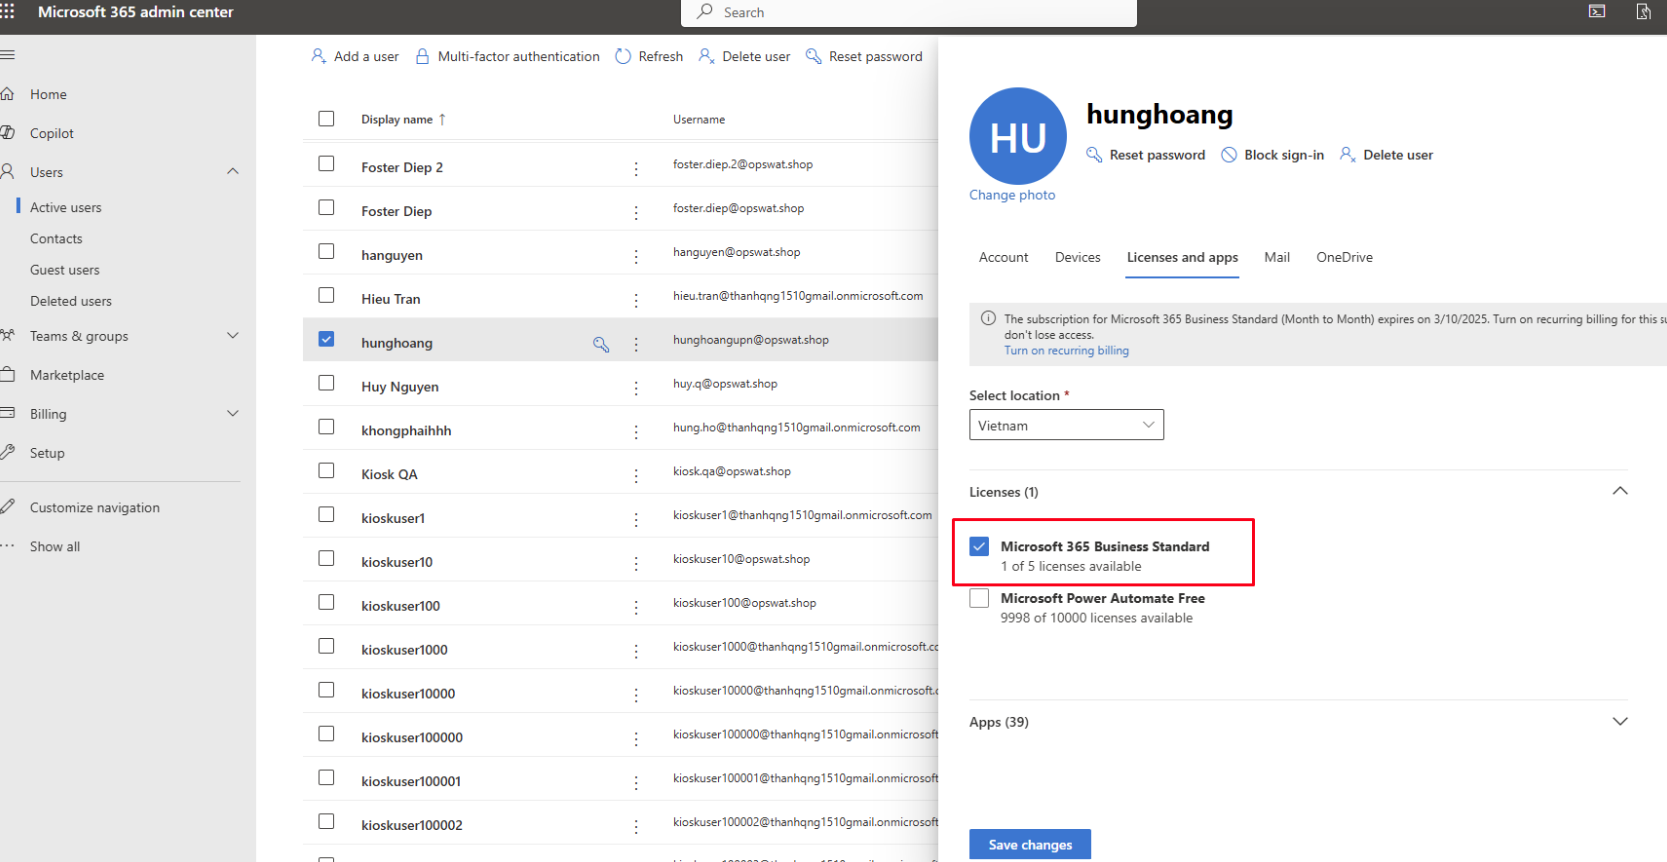
Task: Open Active users in the sidebar
Action: point(66,207)
